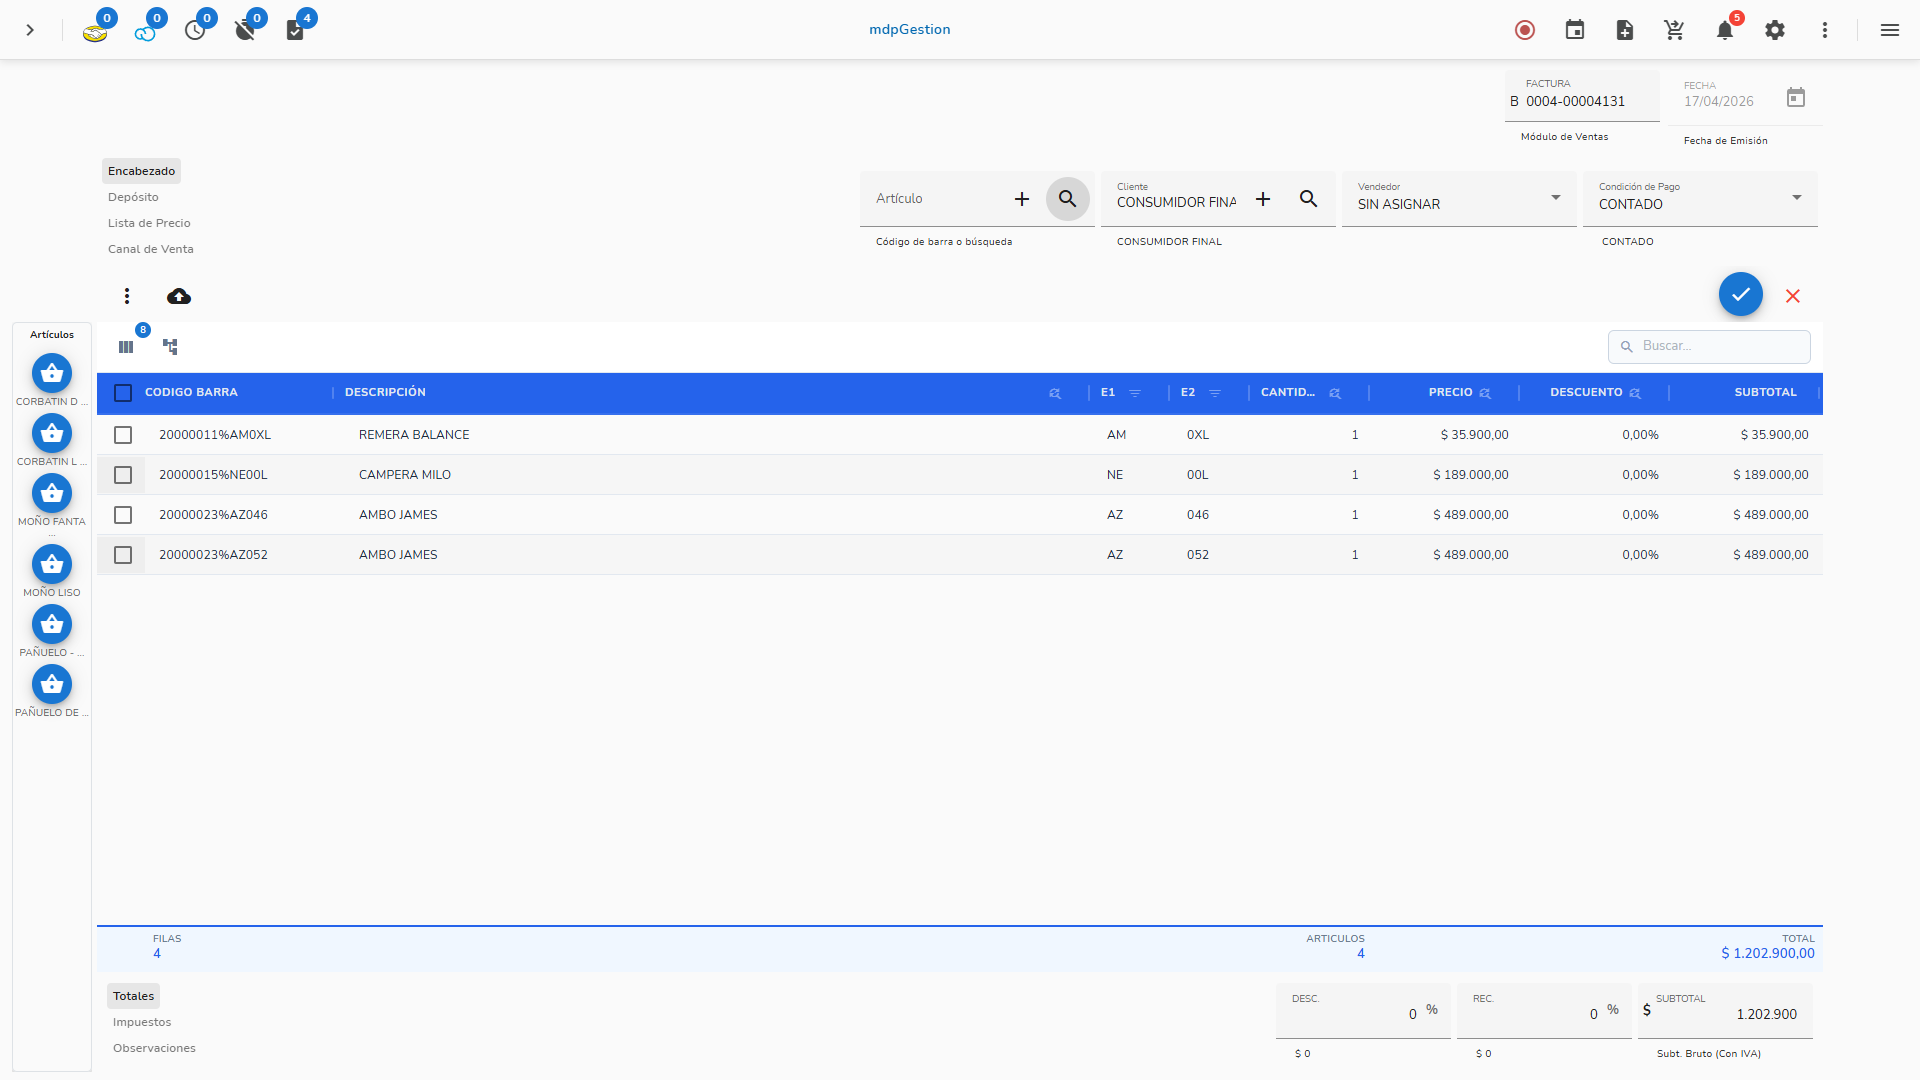The image size is (1920, 1080).
Task: Select the CAMPERA MILO row checkbox
Action: click(123, 475)
